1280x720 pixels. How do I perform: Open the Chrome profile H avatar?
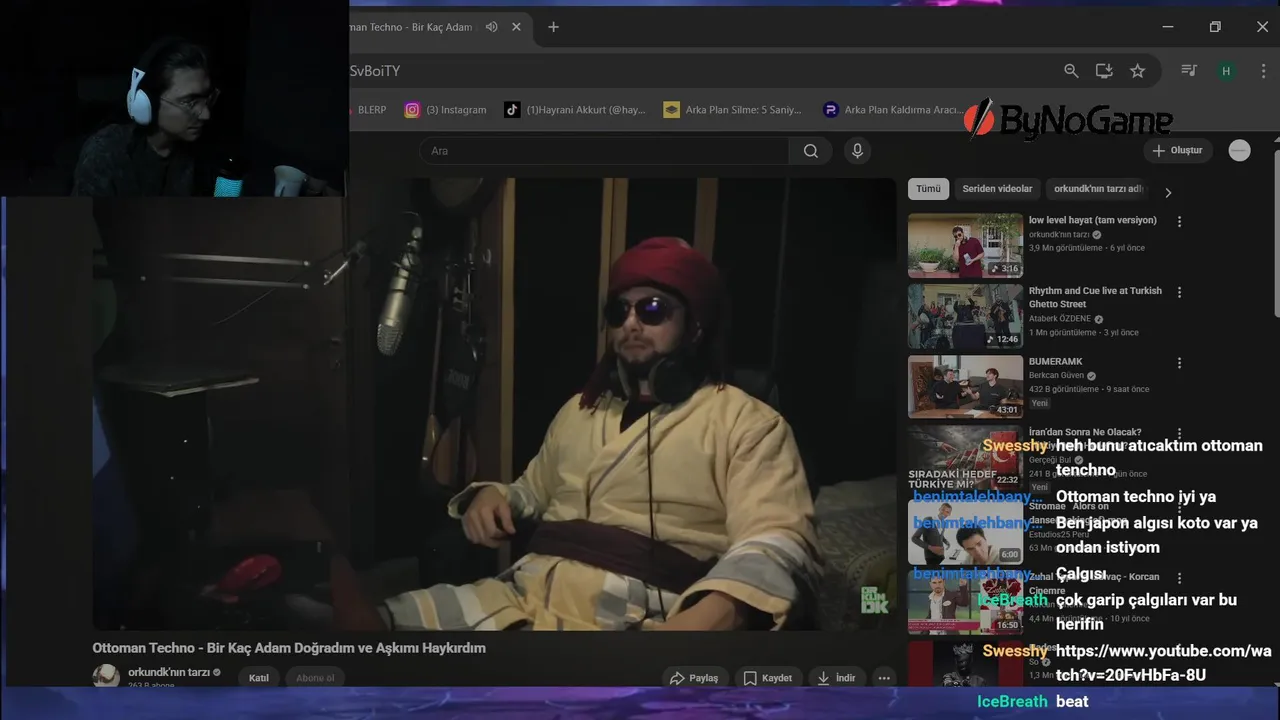(1226, 71)
